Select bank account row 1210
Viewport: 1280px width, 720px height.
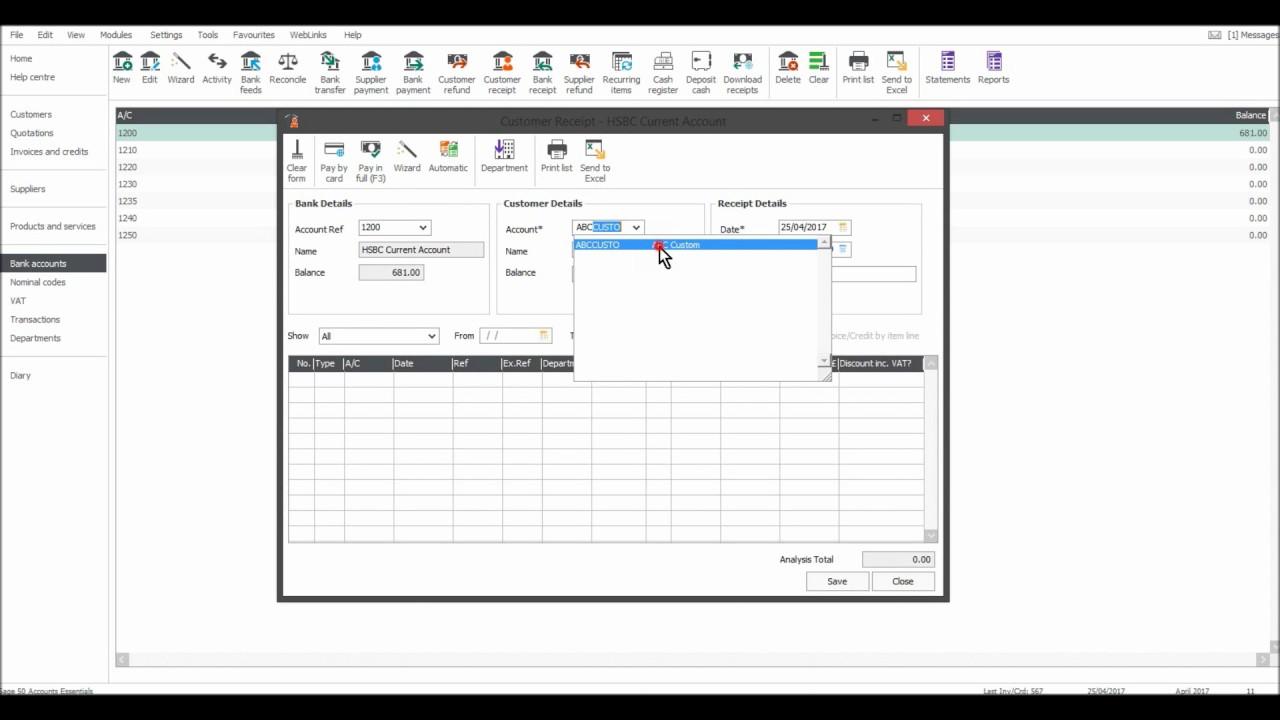point(692,150)
